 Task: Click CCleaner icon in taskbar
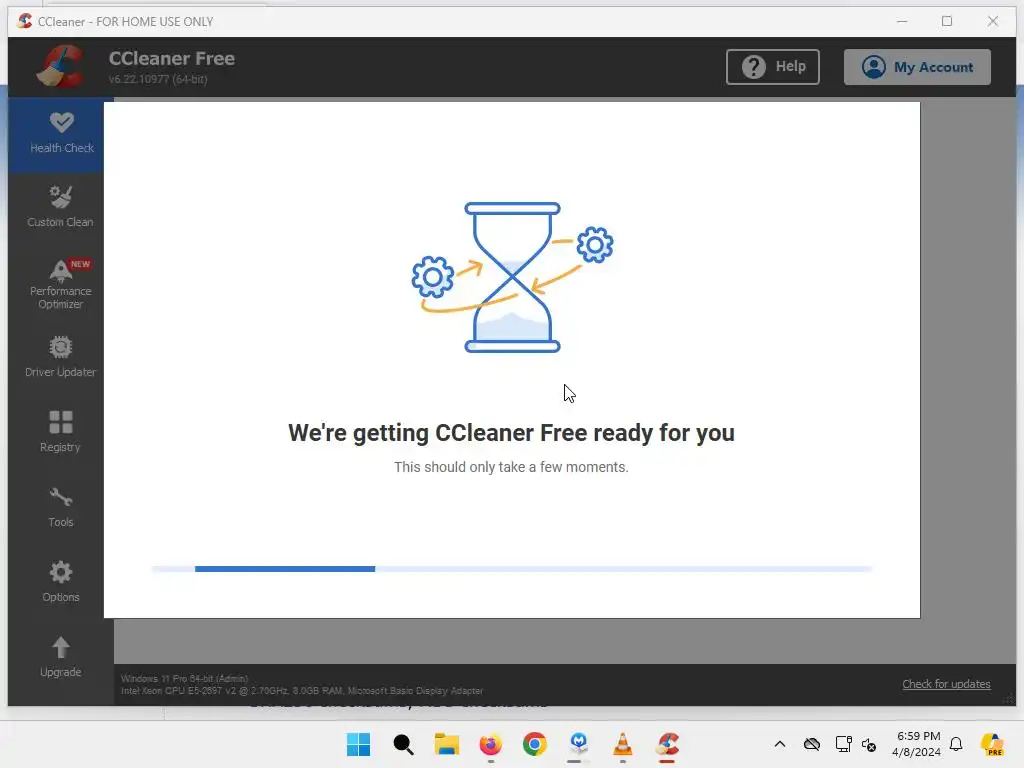pyautogui.click(x=667, y=744)
